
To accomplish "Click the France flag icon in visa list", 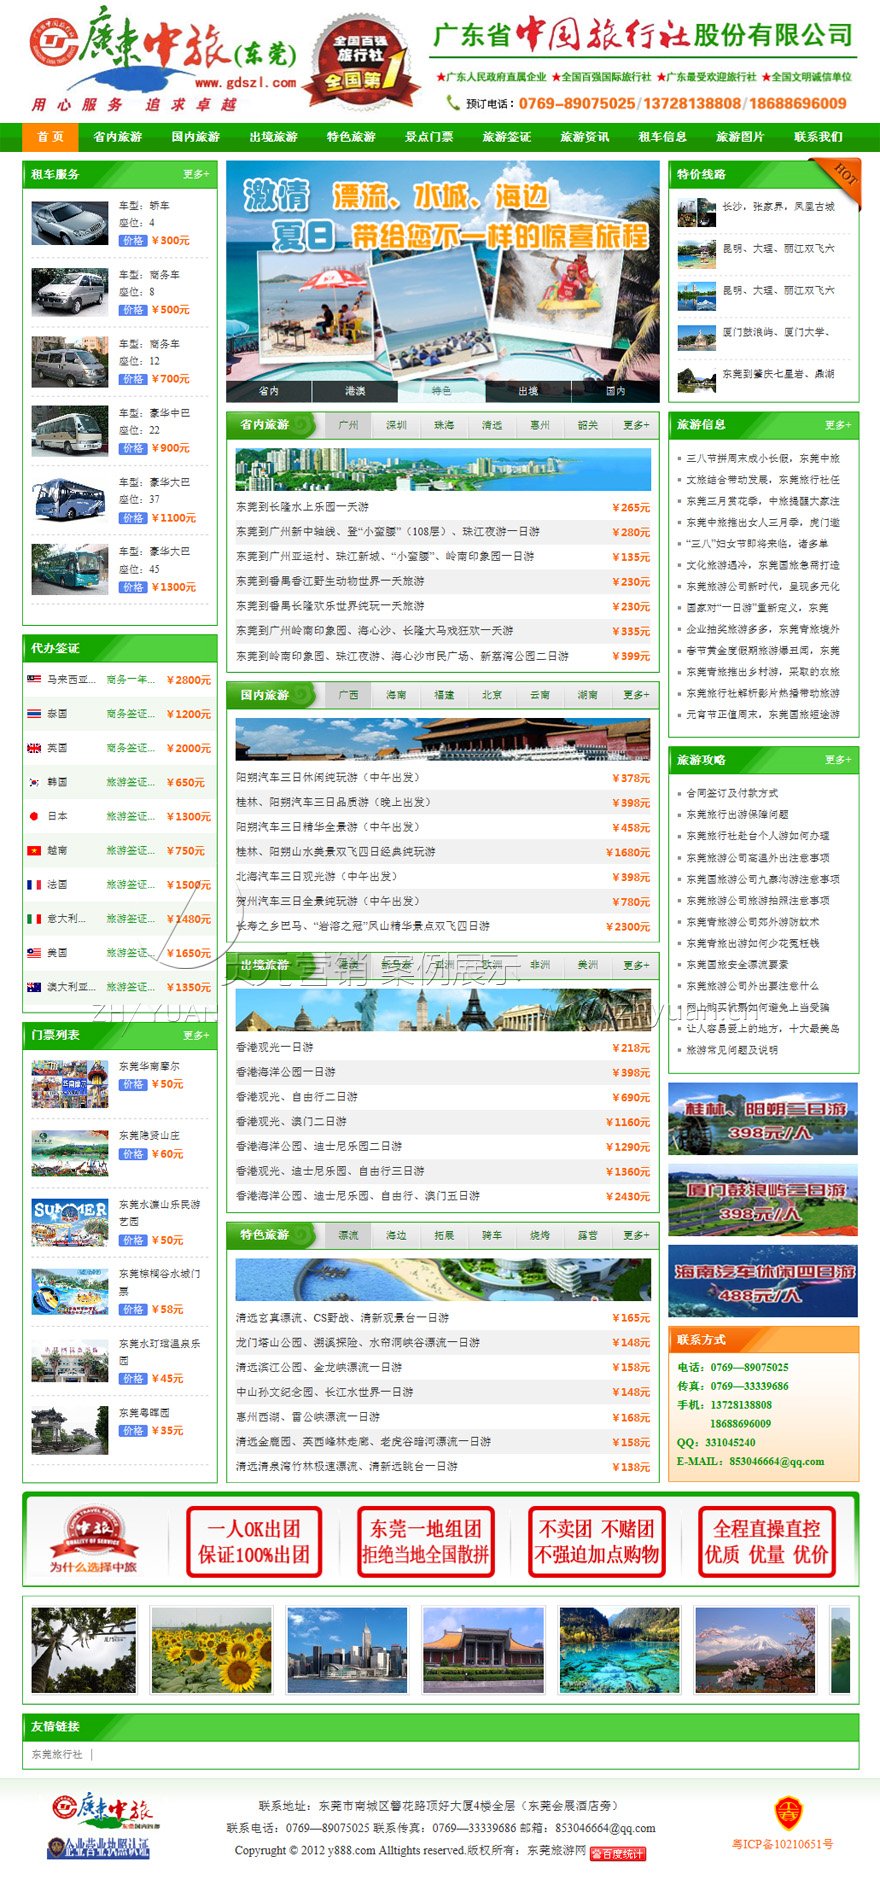I will (x=34, y=884).
